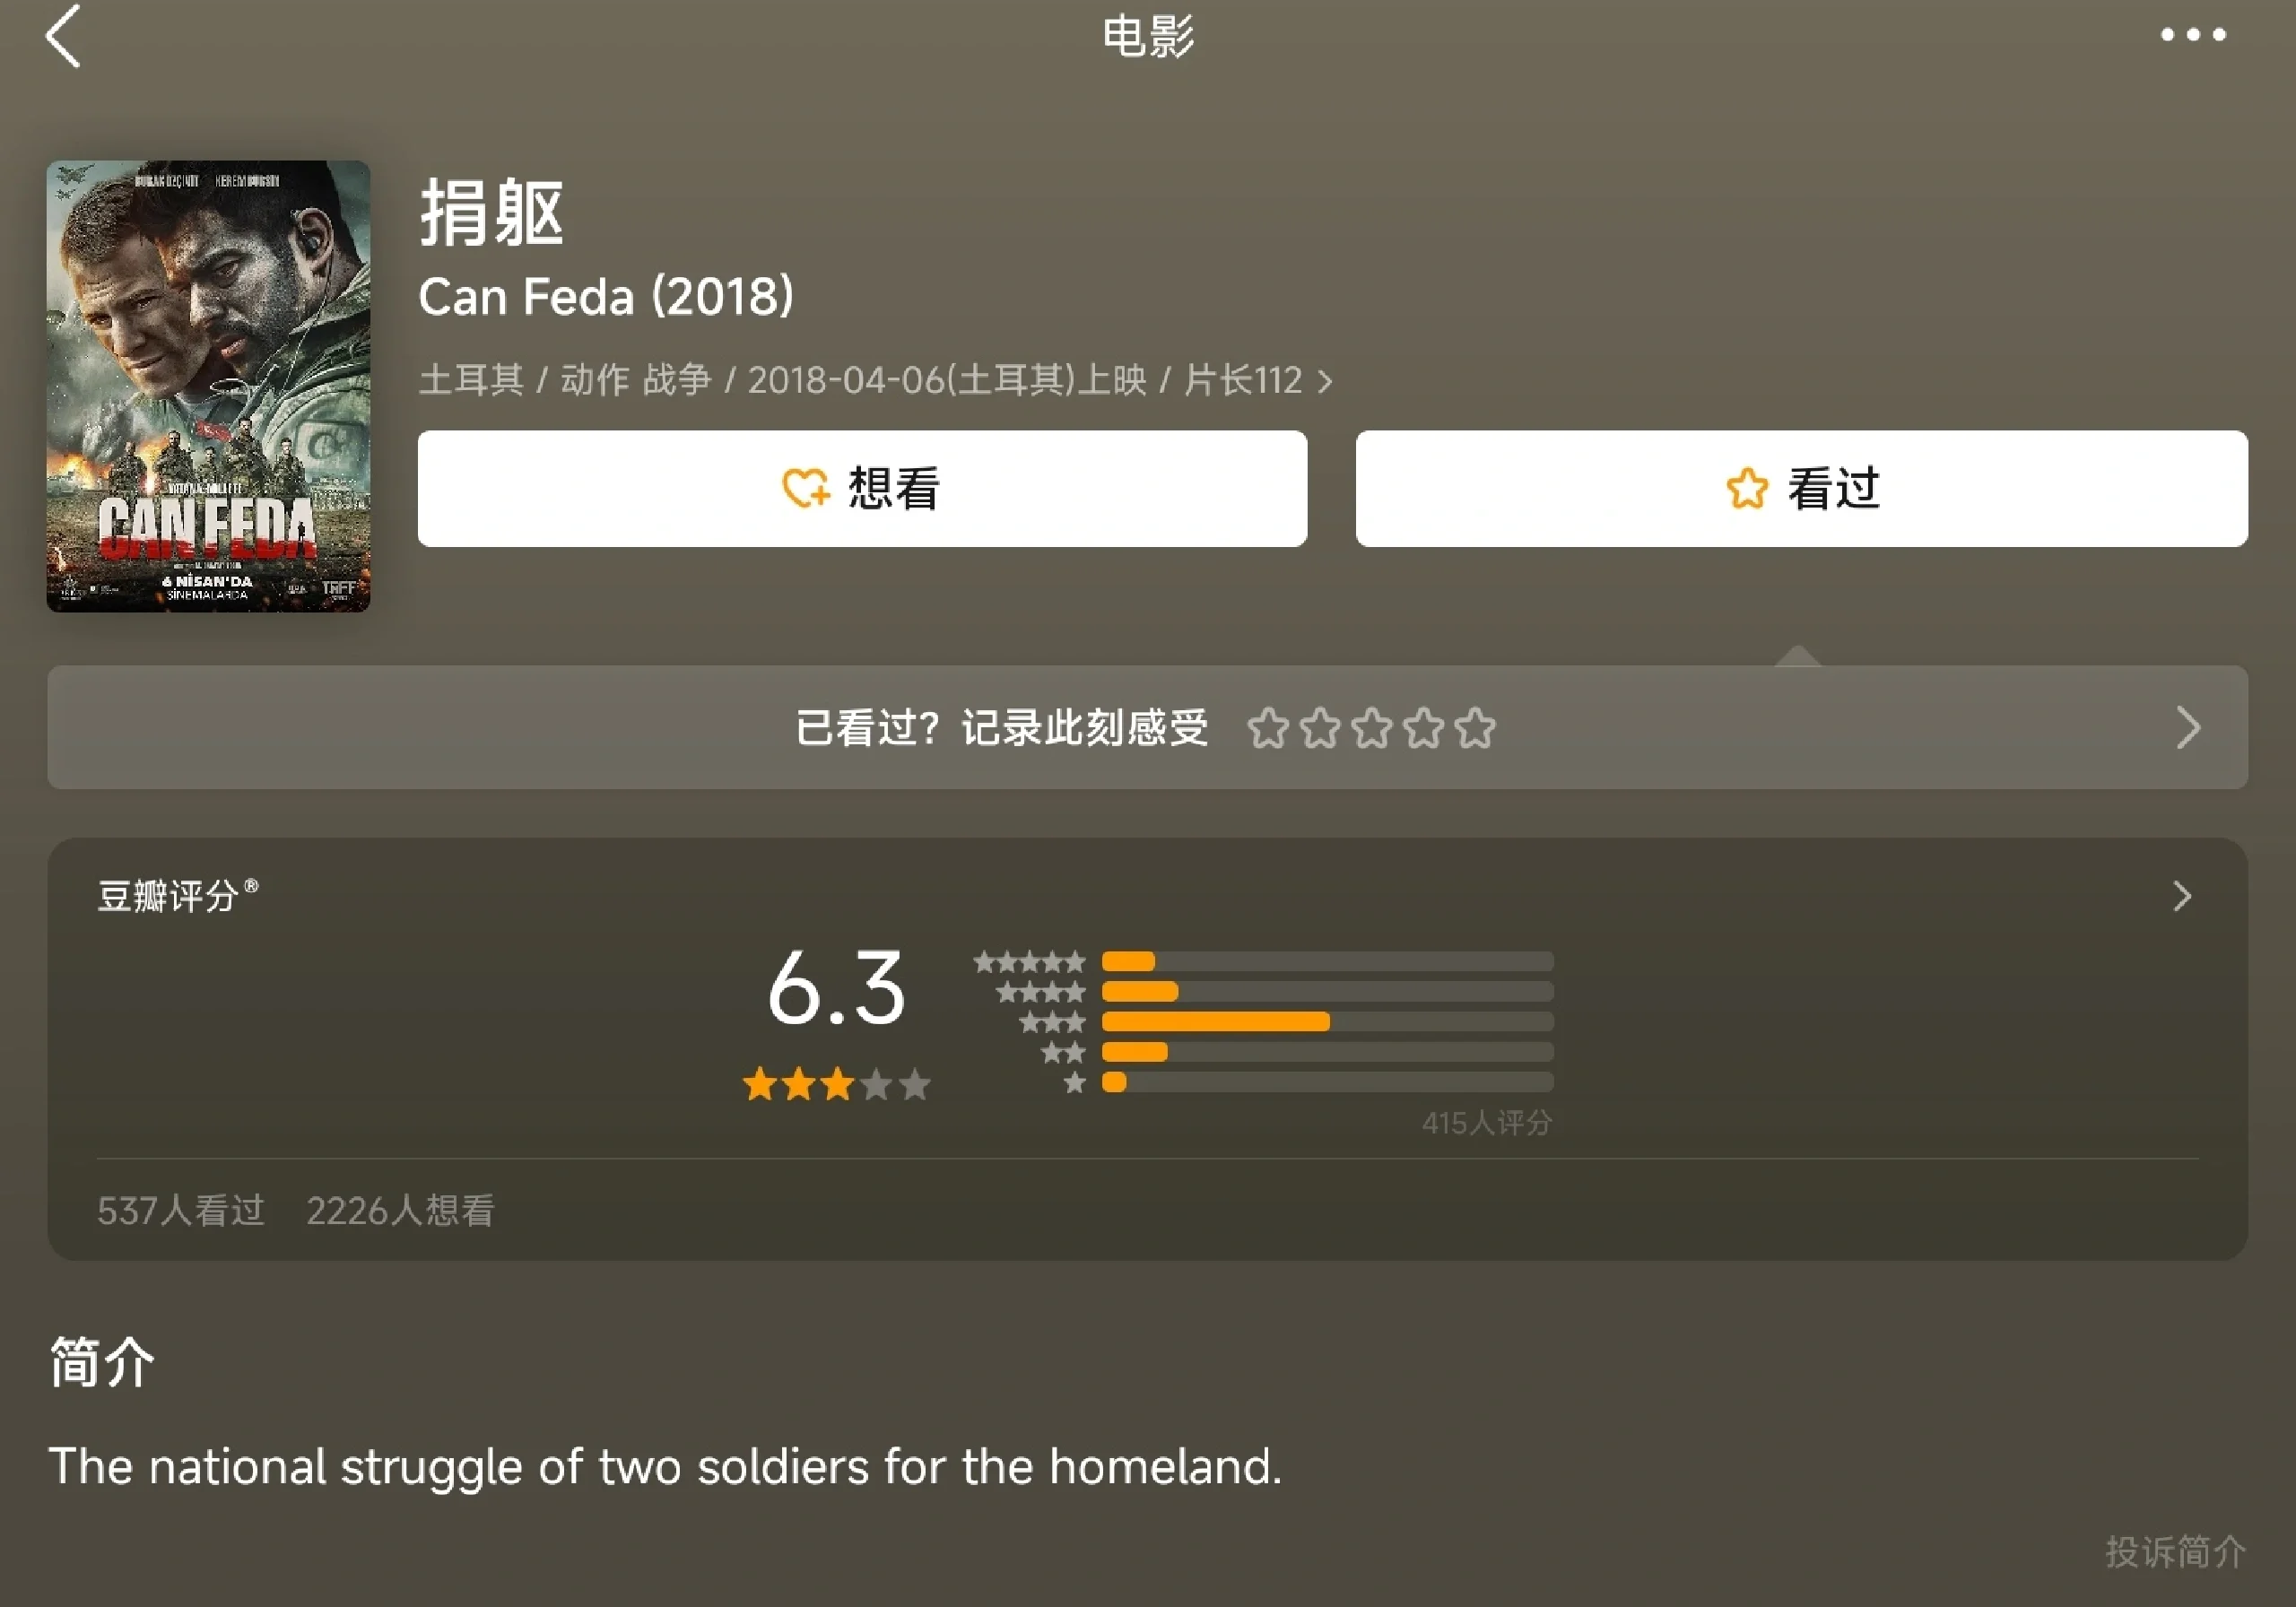Tap the 6.3 Douban score
This screenshot has height=1607, width=2296.
click(x=836, y=988)
